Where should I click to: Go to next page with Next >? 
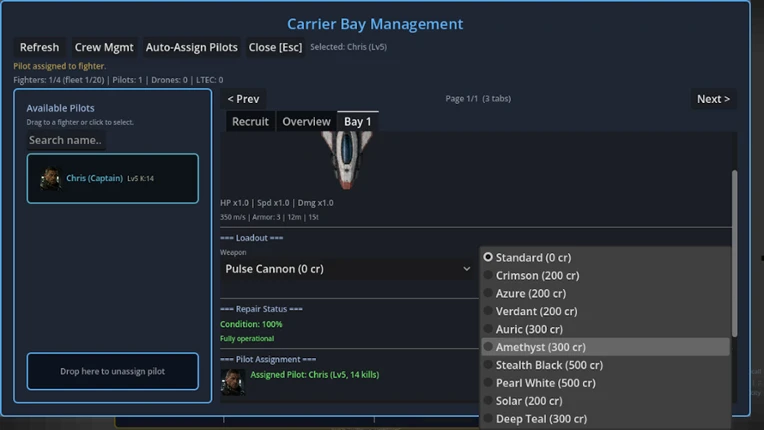tap(713, 99)
